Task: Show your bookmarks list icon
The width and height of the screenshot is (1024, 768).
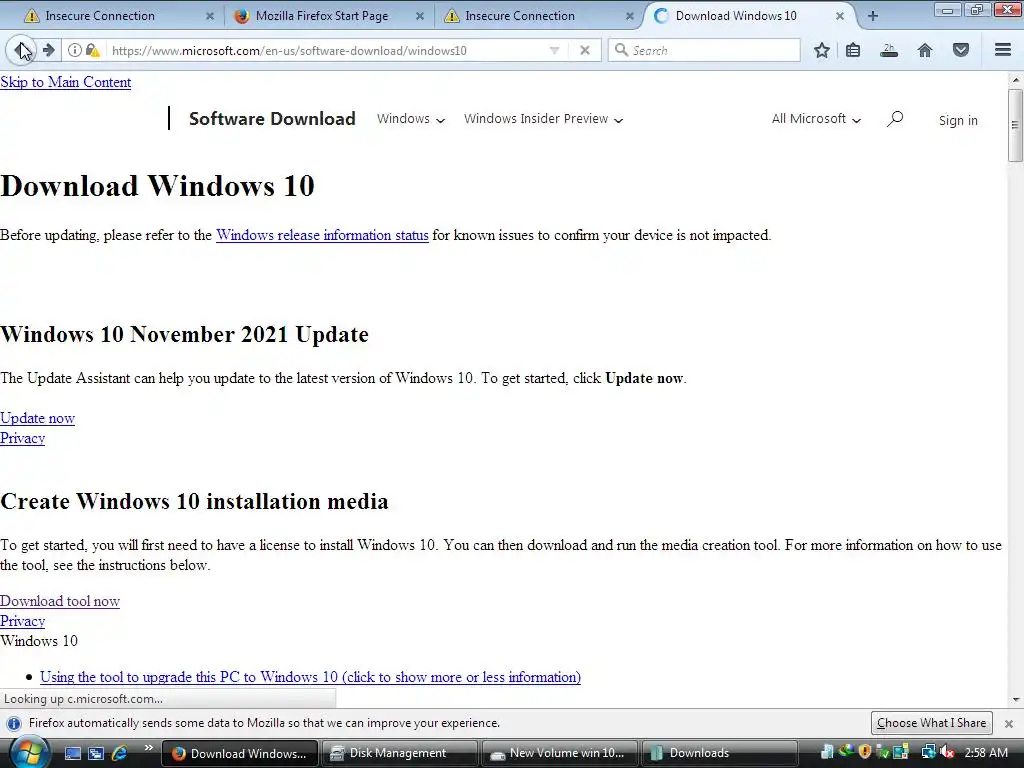Action: coord(853,50)
